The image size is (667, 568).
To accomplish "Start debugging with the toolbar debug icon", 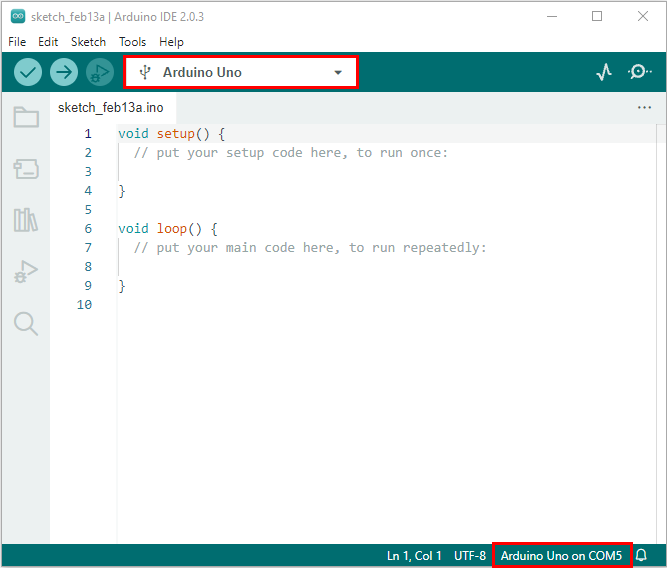I will pyautogui.click(x=100, y=72).
